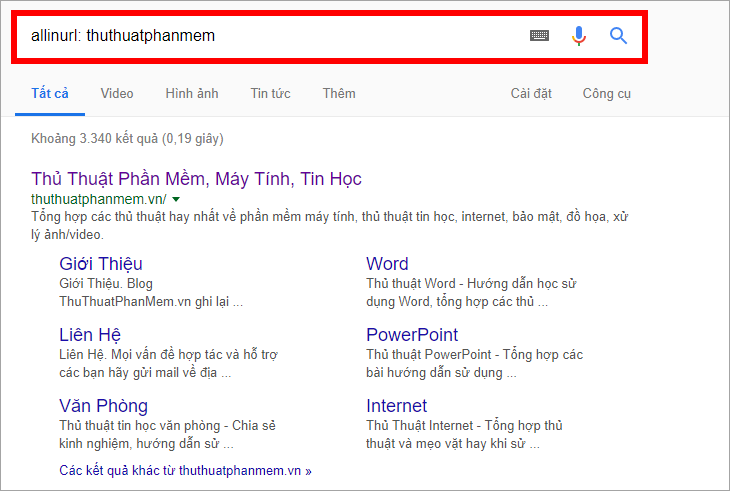Click snippet text starting Tổng hợp các thủ thuật
This screenshot has width=730, height=491.
click(330, 225)
